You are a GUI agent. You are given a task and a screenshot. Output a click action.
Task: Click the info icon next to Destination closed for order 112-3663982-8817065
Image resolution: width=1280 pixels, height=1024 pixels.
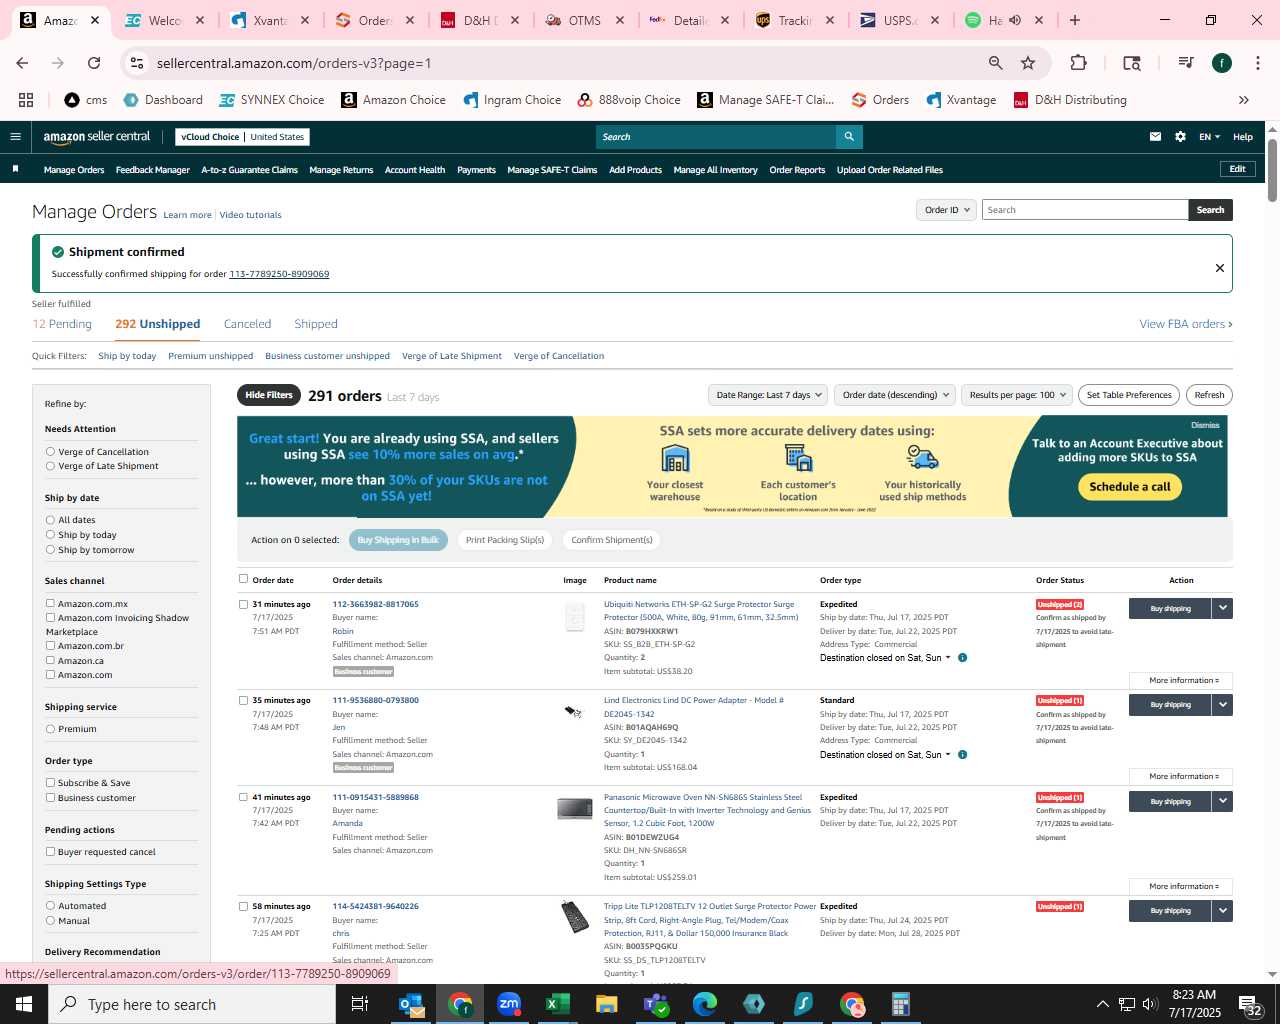(x=962, y=658)
